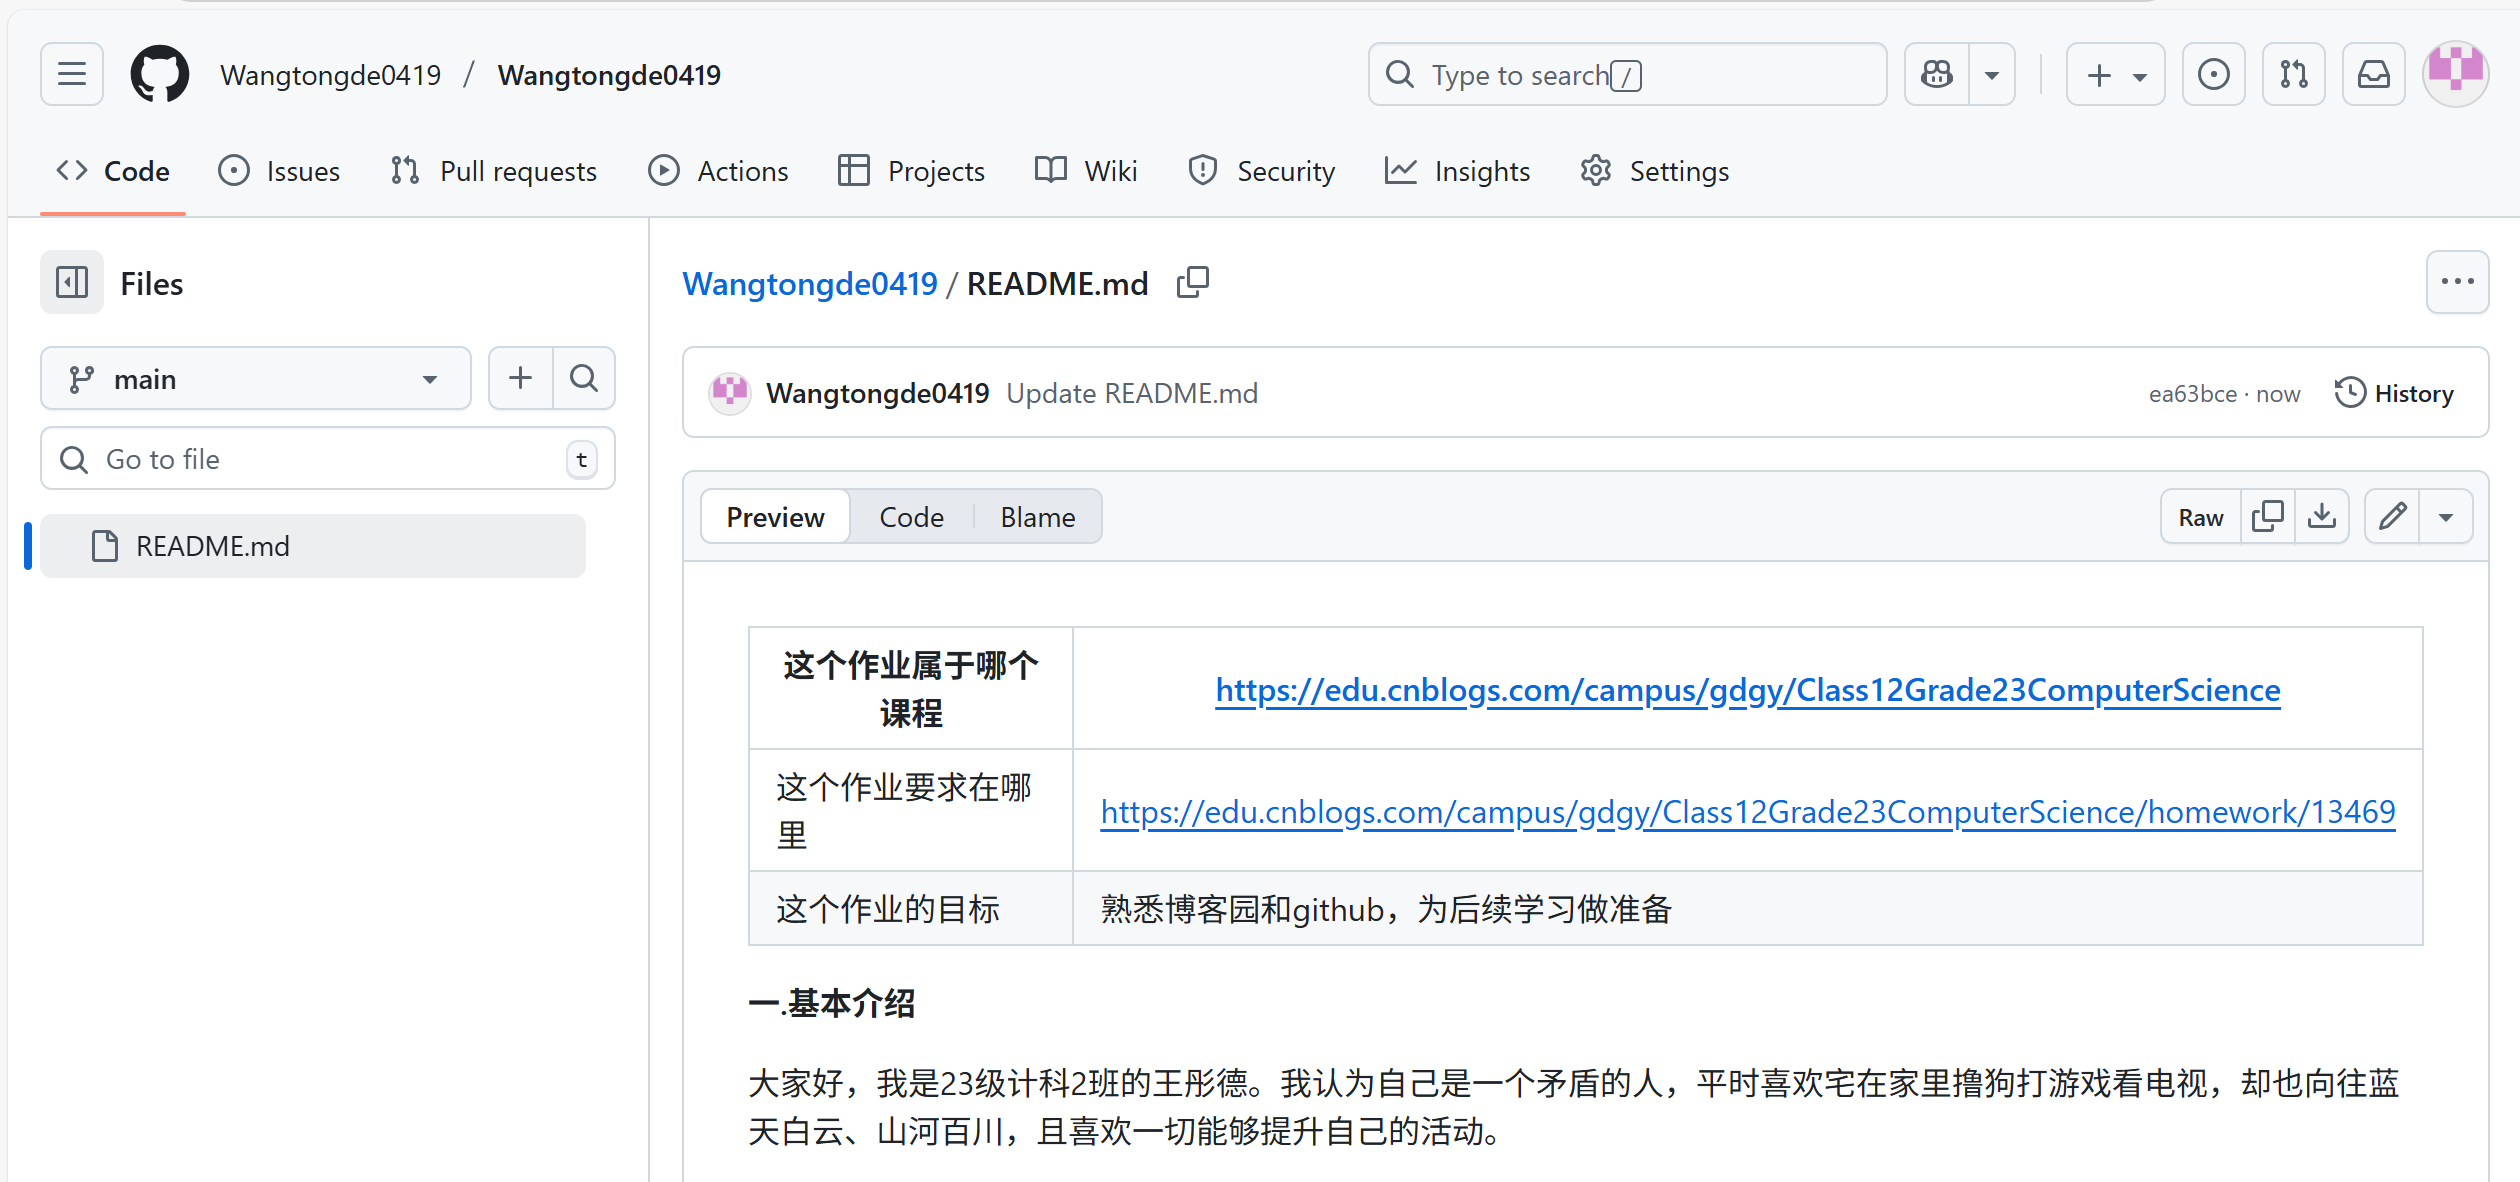Expand the main branch dropdown
2520x1182 pixels.
tap(256, 379)
